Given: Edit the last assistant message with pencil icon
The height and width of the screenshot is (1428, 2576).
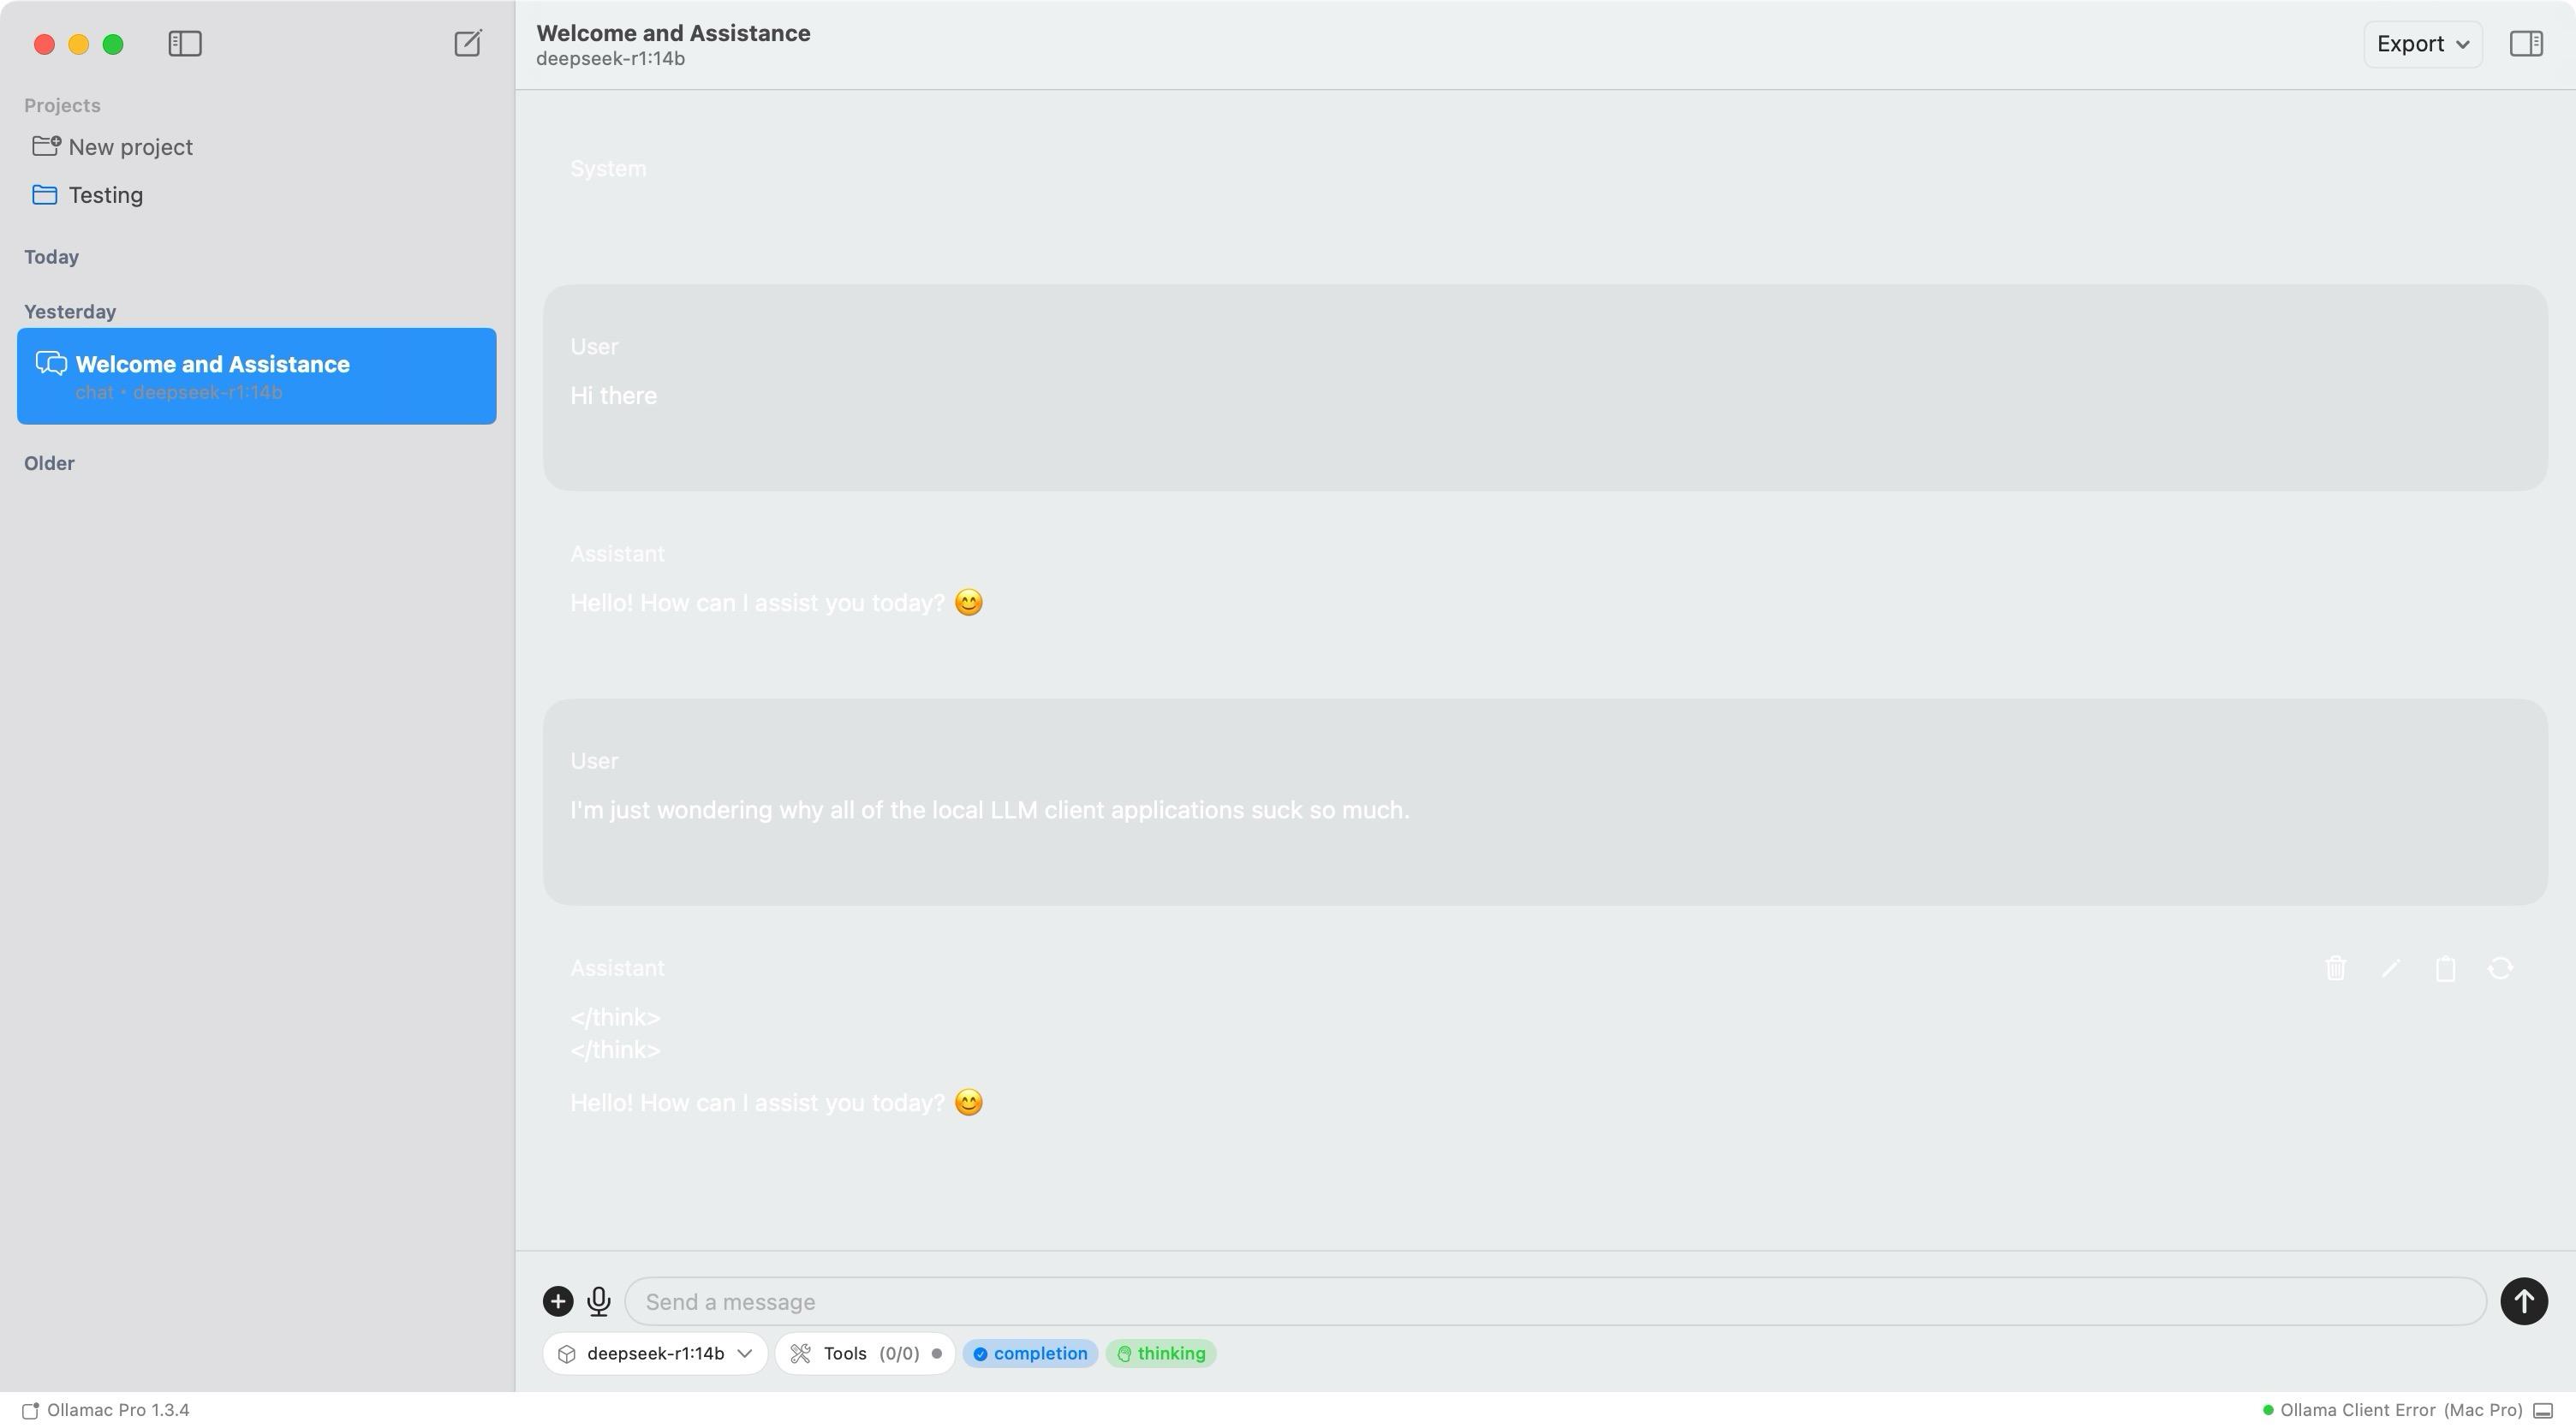Looking at the screenshot, I should pyautogui.click(x=2391, y=968).
